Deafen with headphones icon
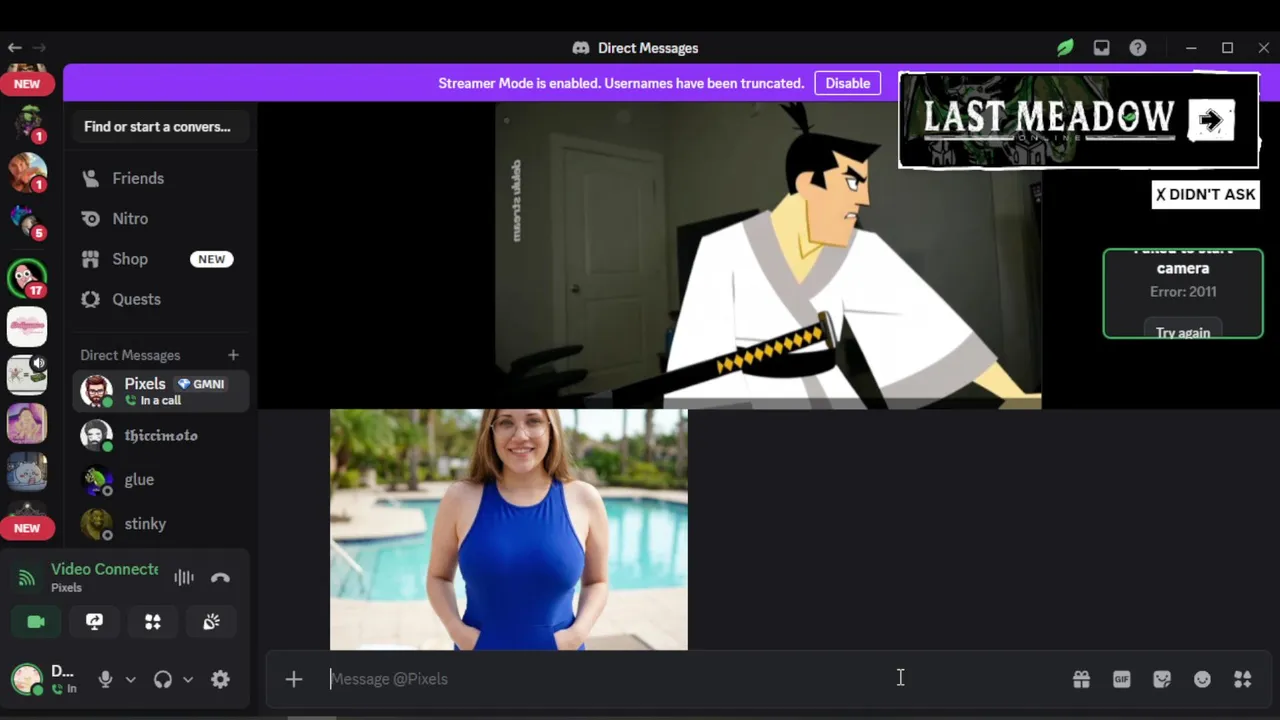The height and width of the screenshot is (720, 1280). pyautogui.click(x=162, y=679)
